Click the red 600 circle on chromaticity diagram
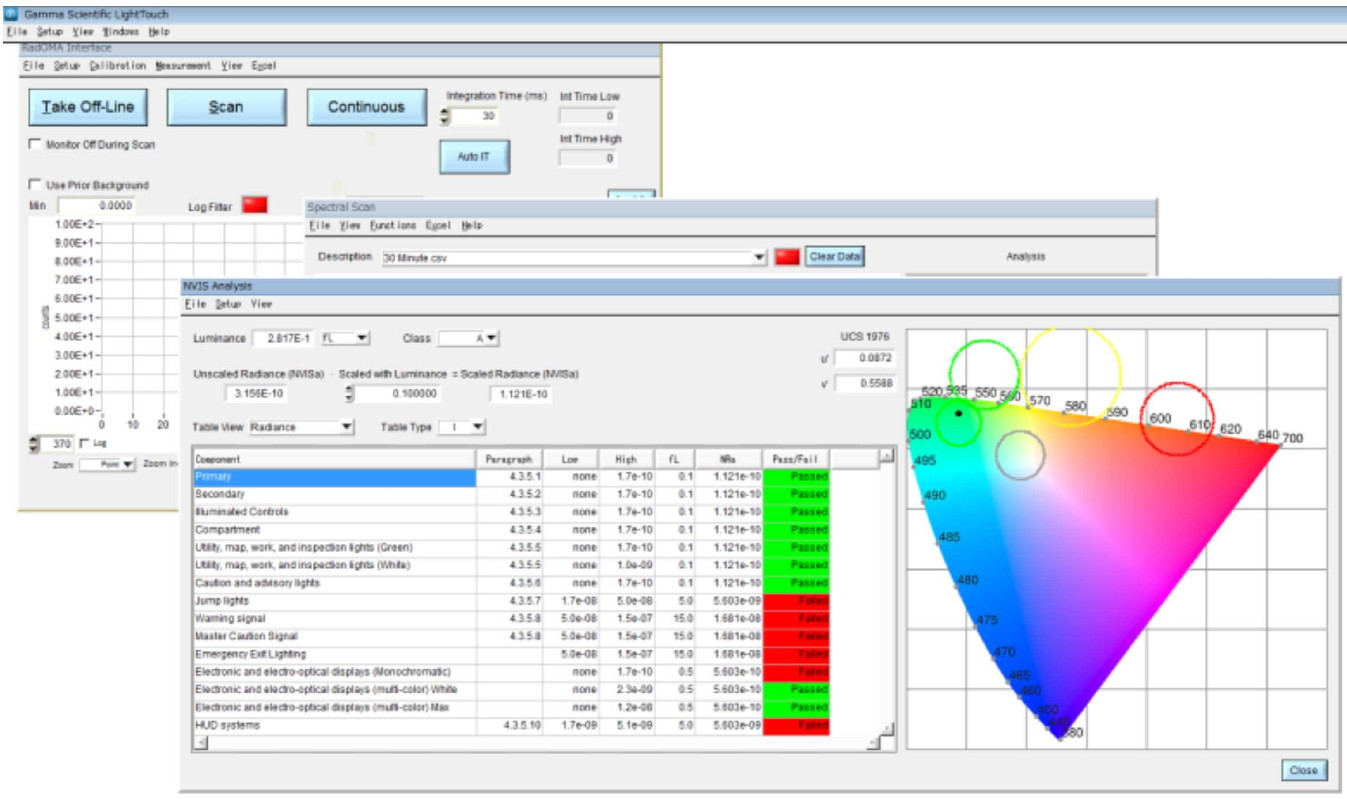This screenshot has width=1347, height=799. (1178, 418)
